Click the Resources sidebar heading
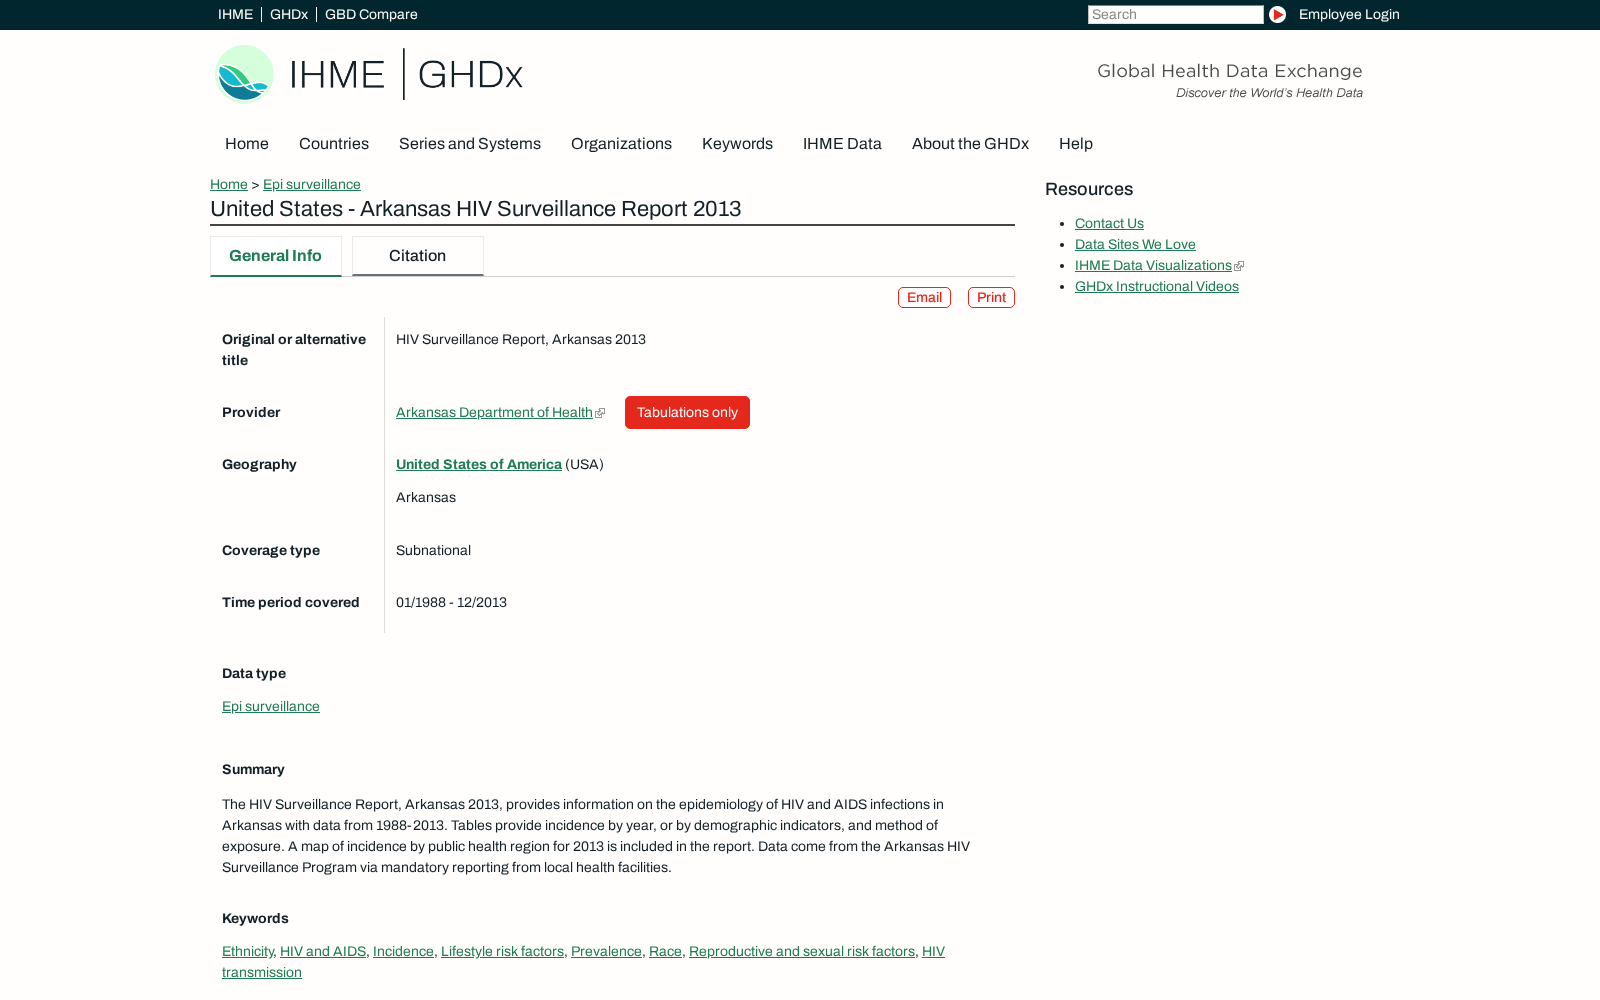The width and height of the screenshot is (1600, 1000). point(1089,190)
